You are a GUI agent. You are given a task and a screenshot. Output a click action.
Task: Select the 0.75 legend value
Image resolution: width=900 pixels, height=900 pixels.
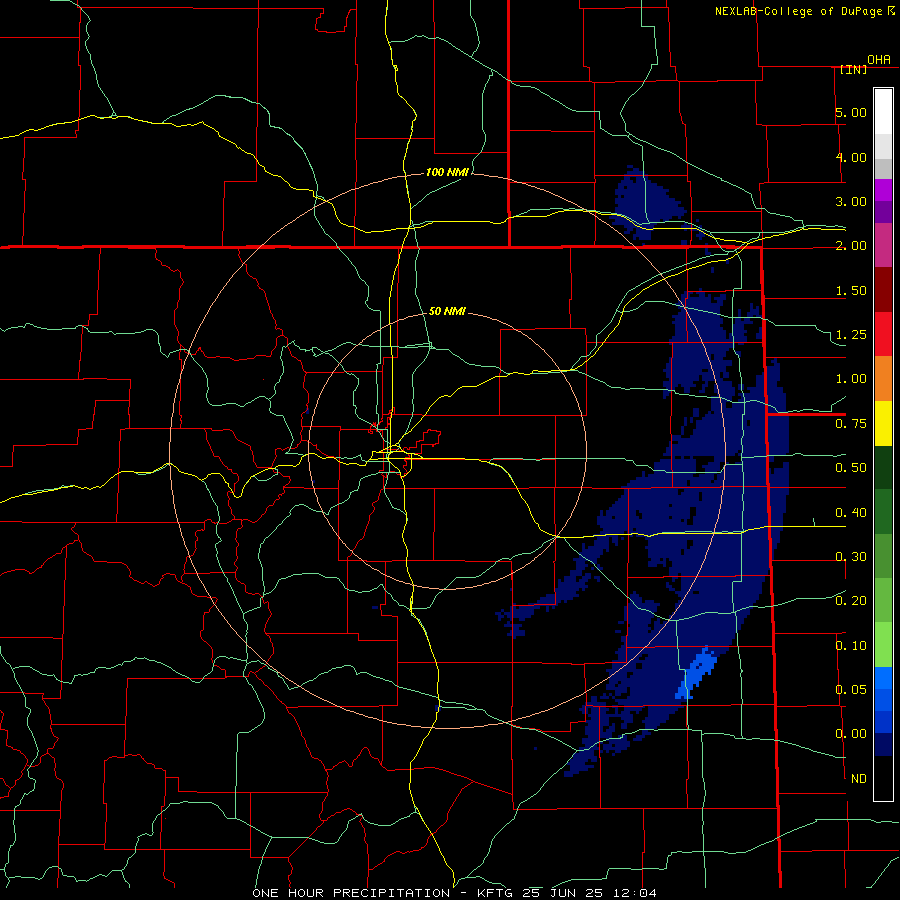(x=851, y=424)
